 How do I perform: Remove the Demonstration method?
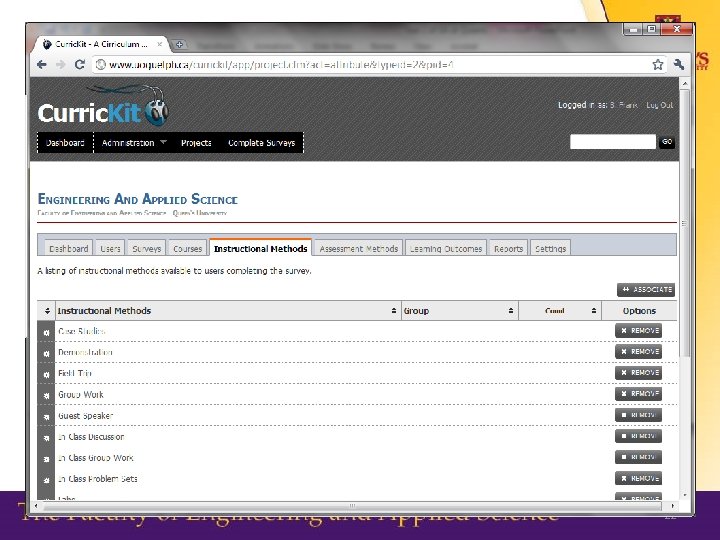tap(638, 352)
